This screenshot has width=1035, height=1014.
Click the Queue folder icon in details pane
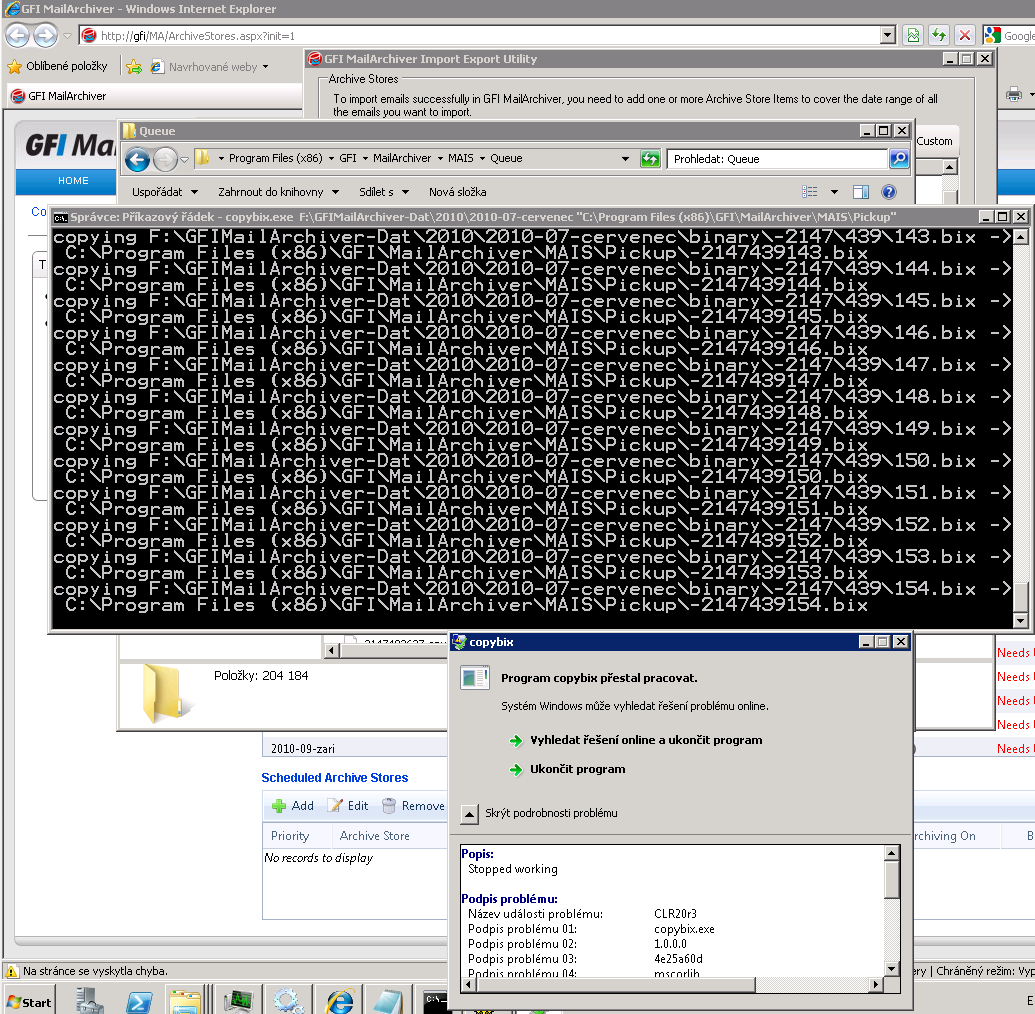(165, 693)
